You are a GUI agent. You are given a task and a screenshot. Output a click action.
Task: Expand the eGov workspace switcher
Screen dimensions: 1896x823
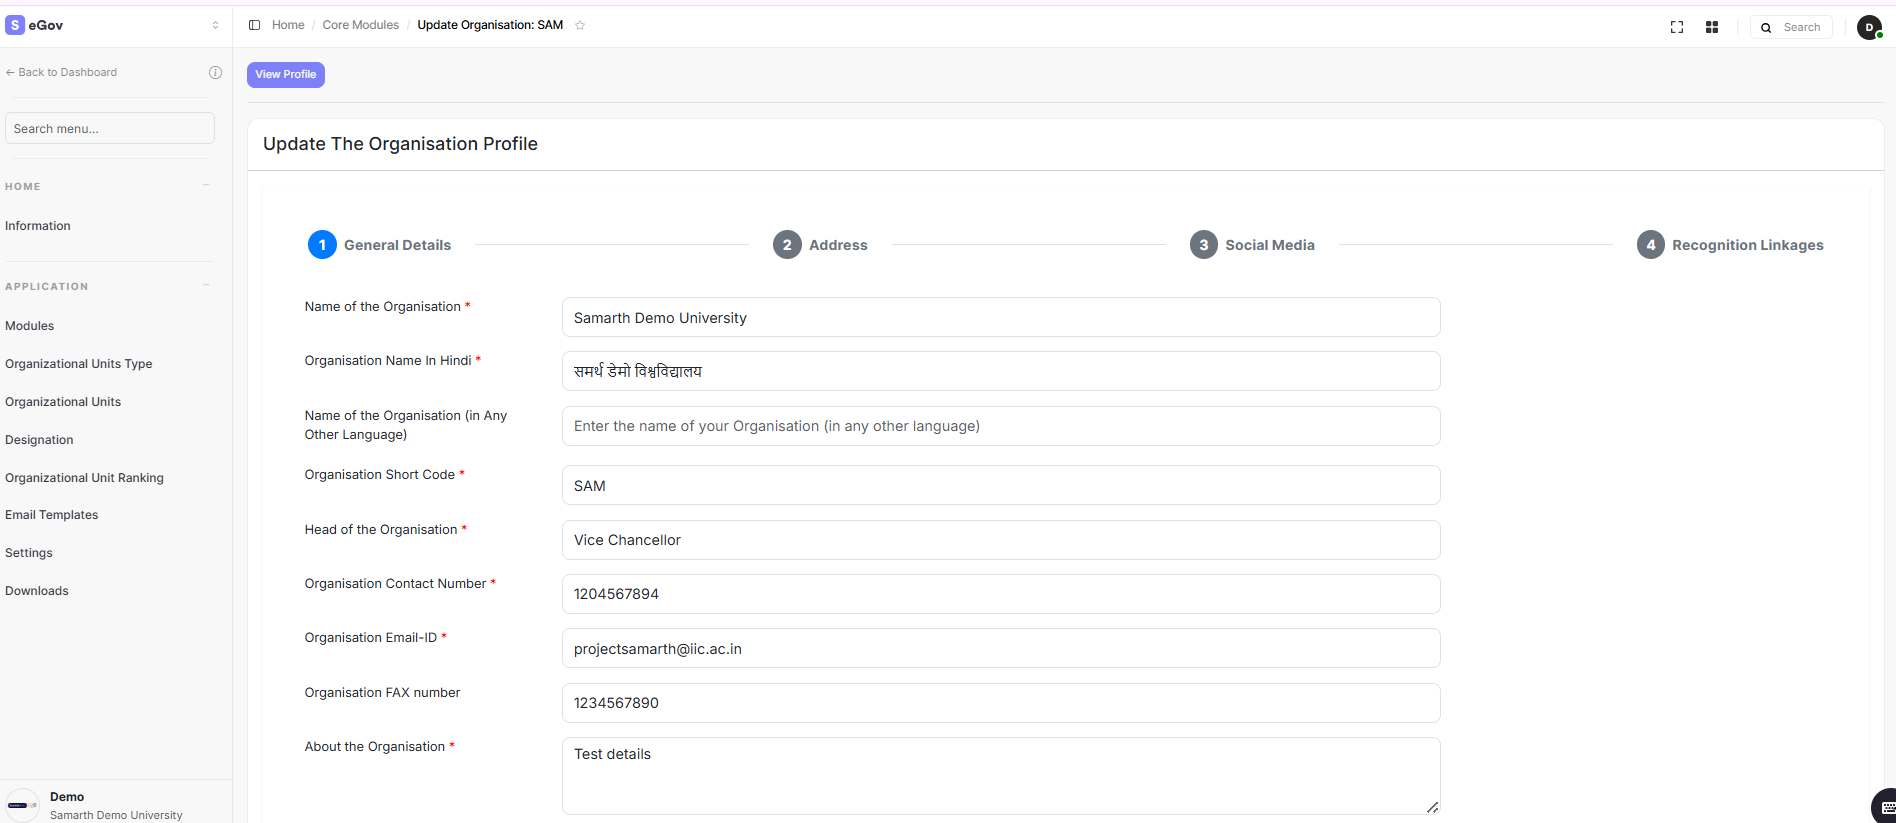[x=215, y=25]
